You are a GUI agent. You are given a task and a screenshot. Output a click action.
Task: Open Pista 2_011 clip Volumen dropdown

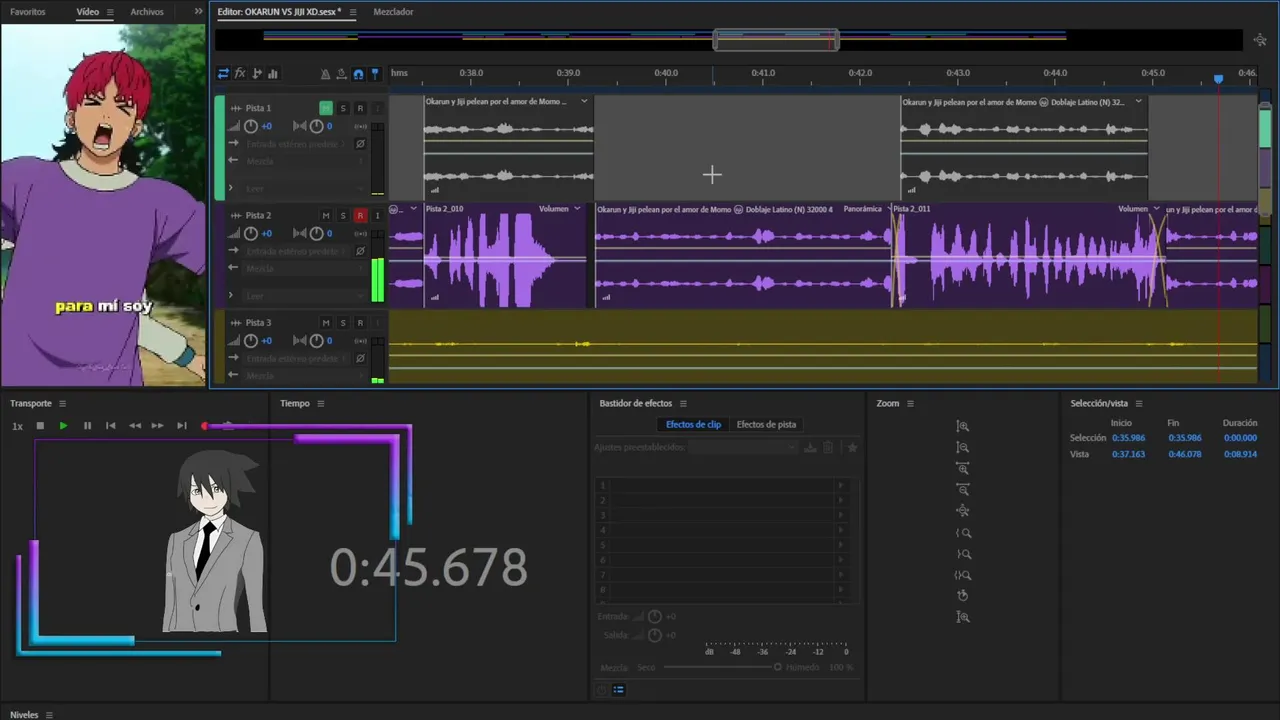pos(1156,209)
